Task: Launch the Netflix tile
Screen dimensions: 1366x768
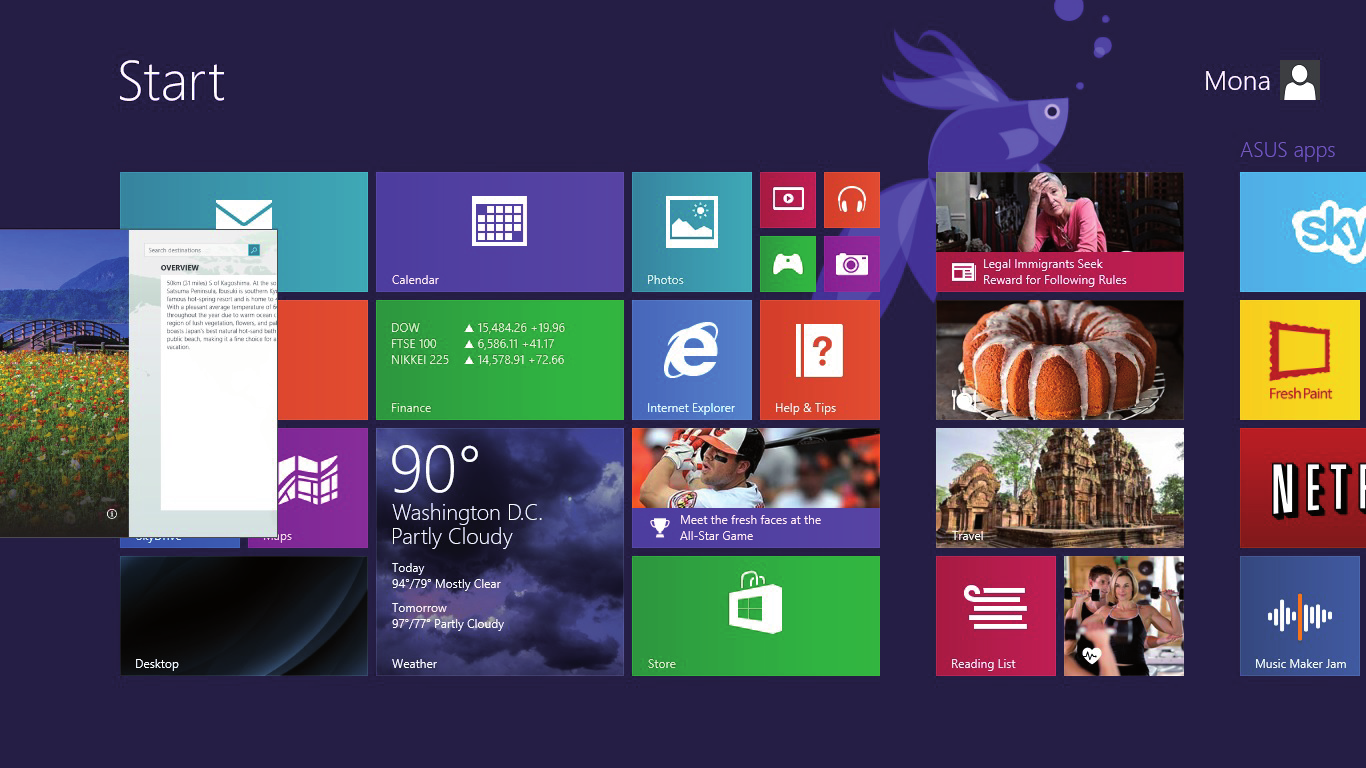Action: [1303, 488]
